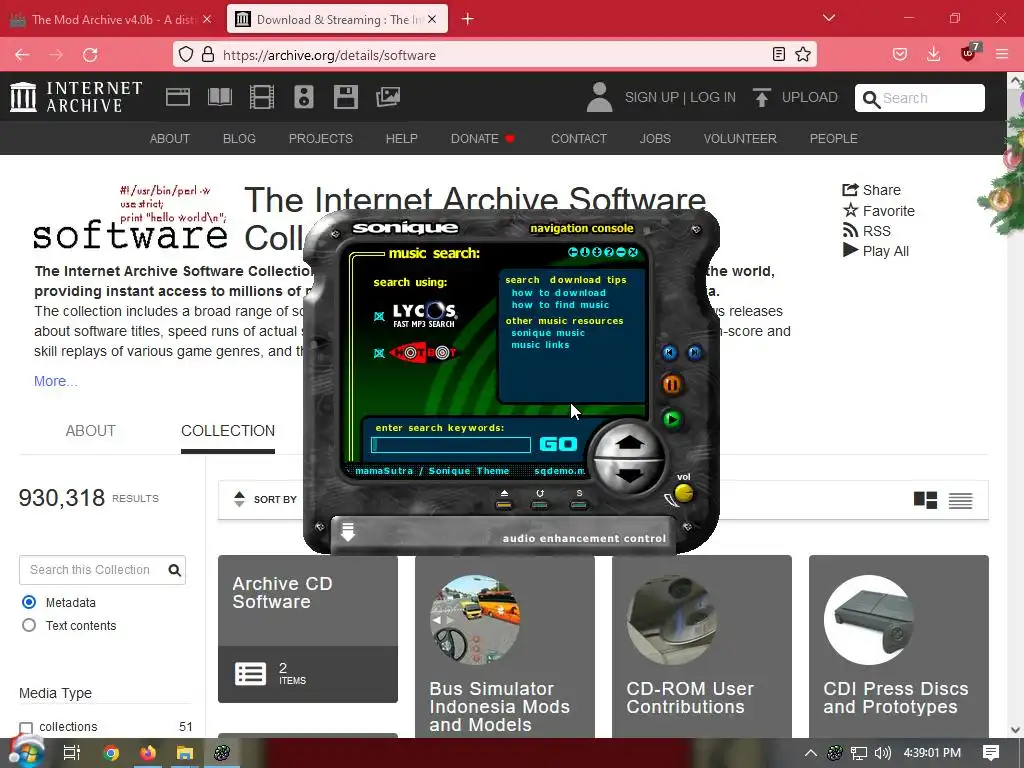This screenshot has height=768, width=1024.
Task: Click the RSS feed link
Action: click(x=866, y=231)
